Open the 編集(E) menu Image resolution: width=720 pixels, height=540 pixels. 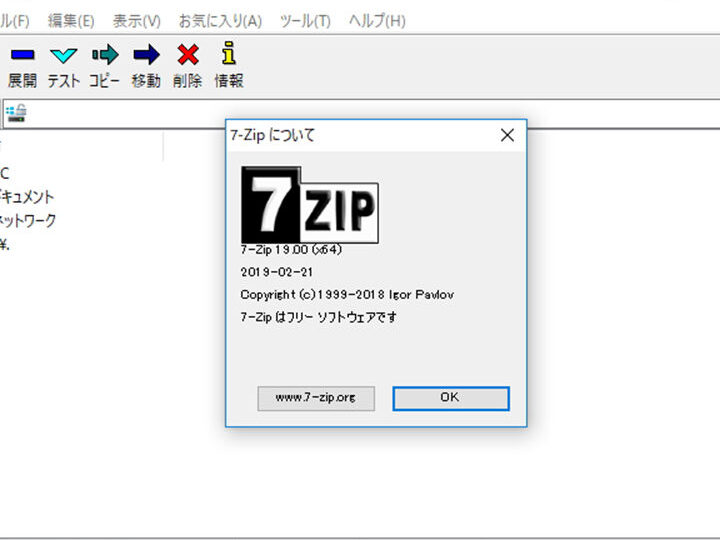71,20
